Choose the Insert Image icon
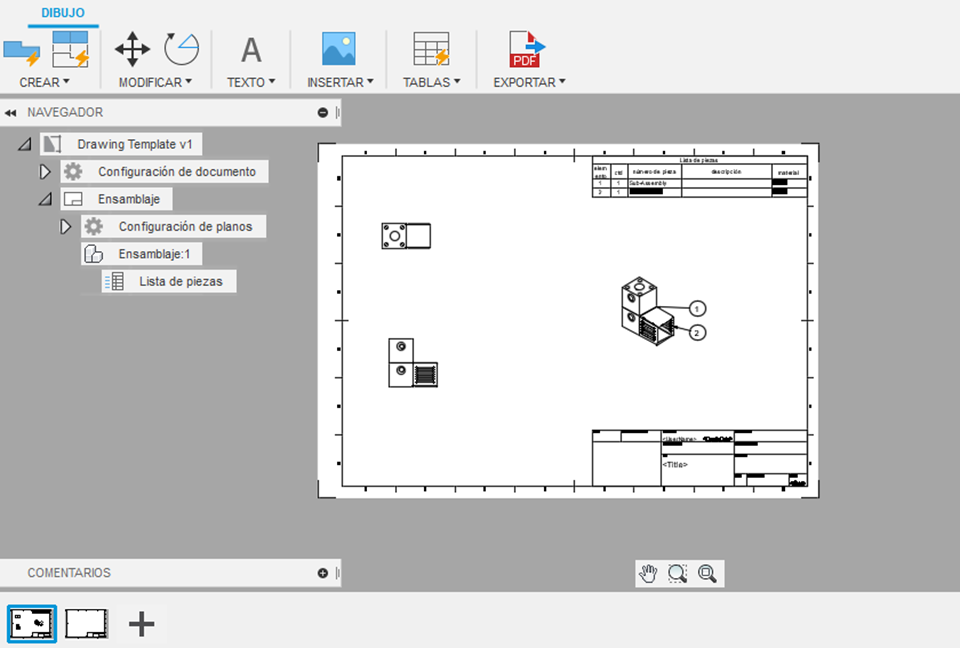Image resolution: width=960 pixels, height=648 pixels. pos(339,49)
